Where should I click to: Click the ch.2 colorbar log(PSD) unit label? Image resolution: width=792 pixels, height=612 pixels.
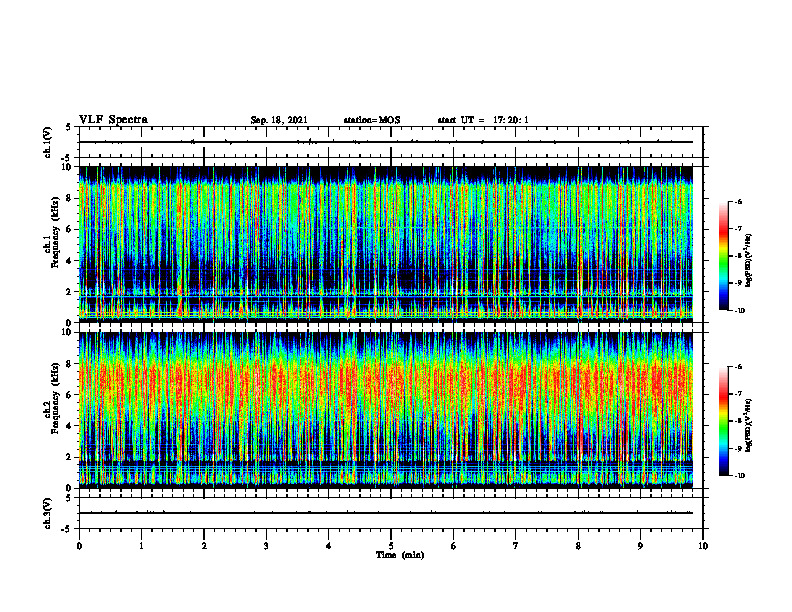point(749,425)
